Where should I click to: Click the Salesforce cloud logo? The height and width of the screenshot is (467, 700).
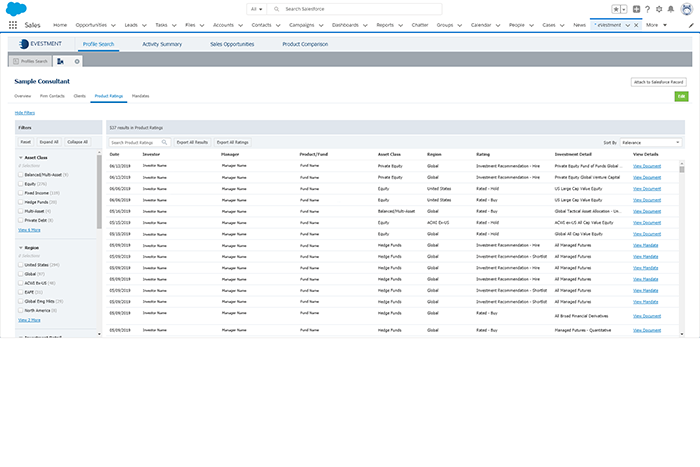pos(14,8)
